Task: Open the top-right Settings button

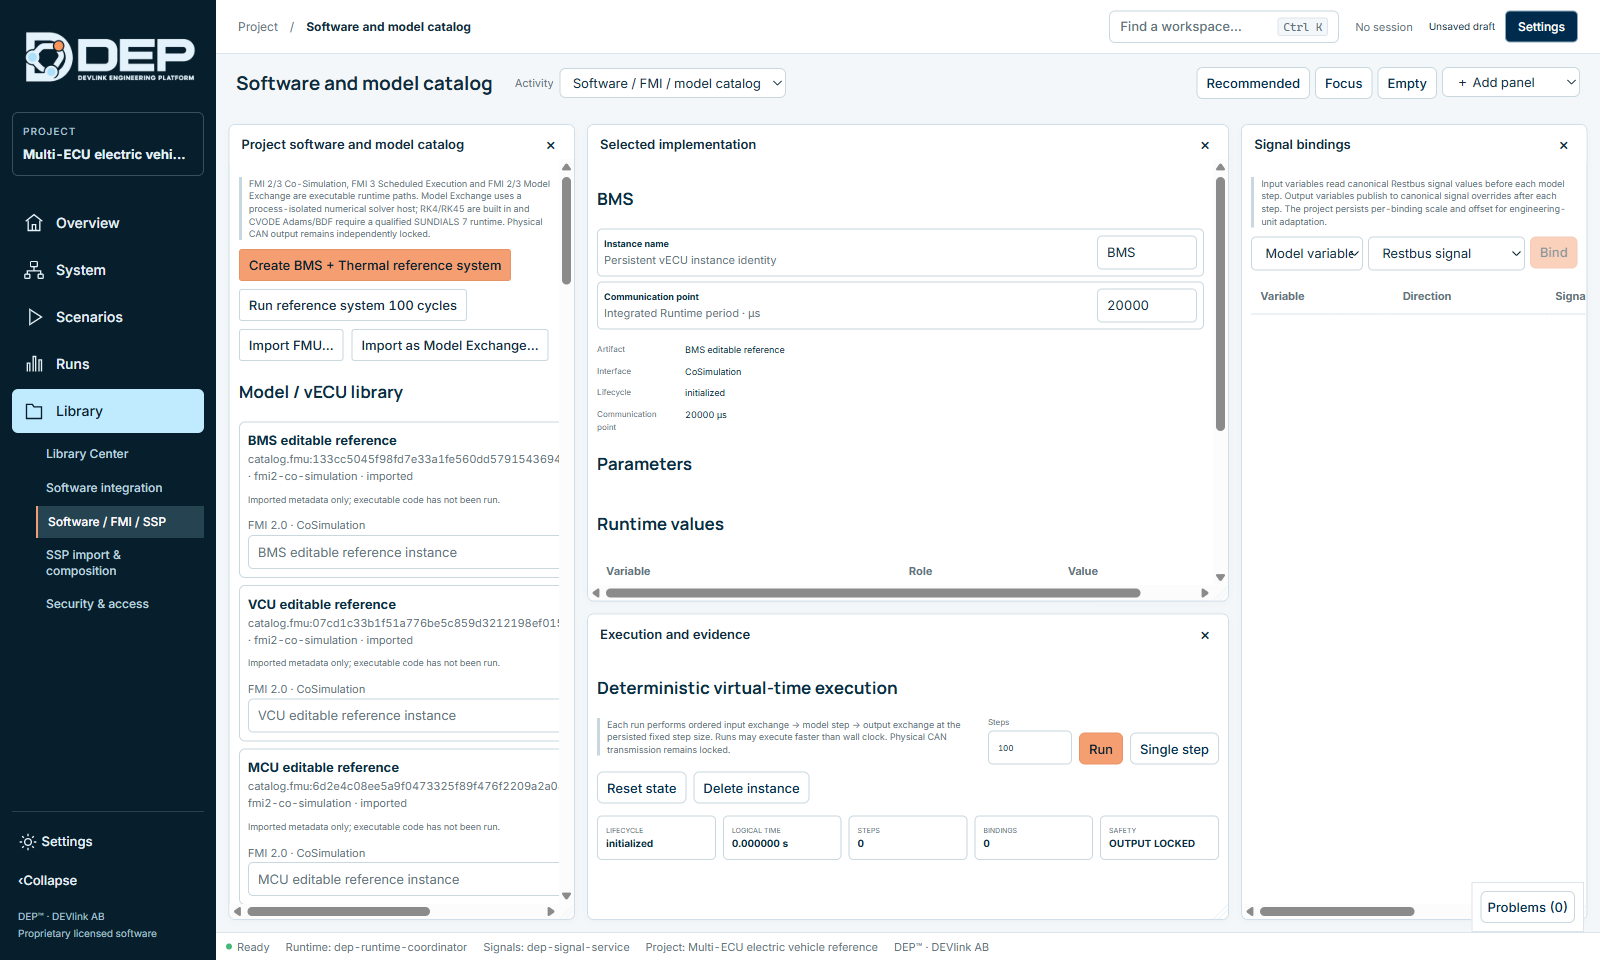Action: 1541,27
